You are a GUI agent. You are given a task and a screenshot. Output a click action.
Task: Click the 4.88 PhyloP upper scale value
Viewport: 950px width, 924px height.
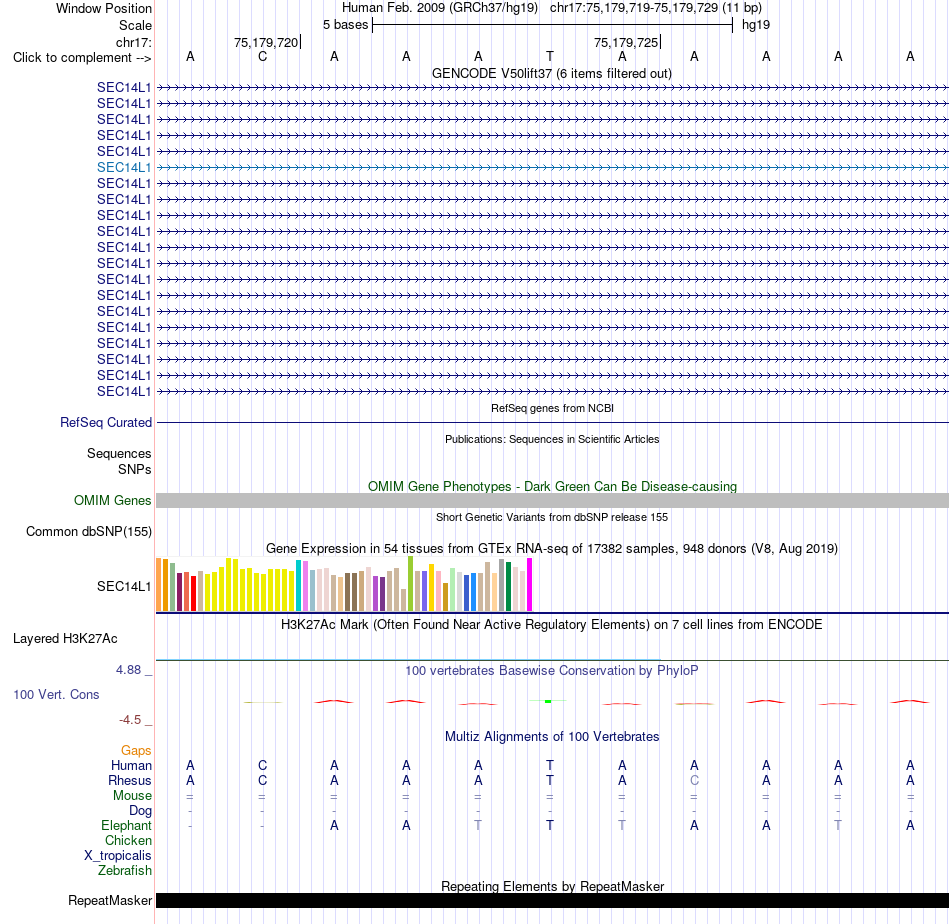pyautogui.click(x=128, y=670)
